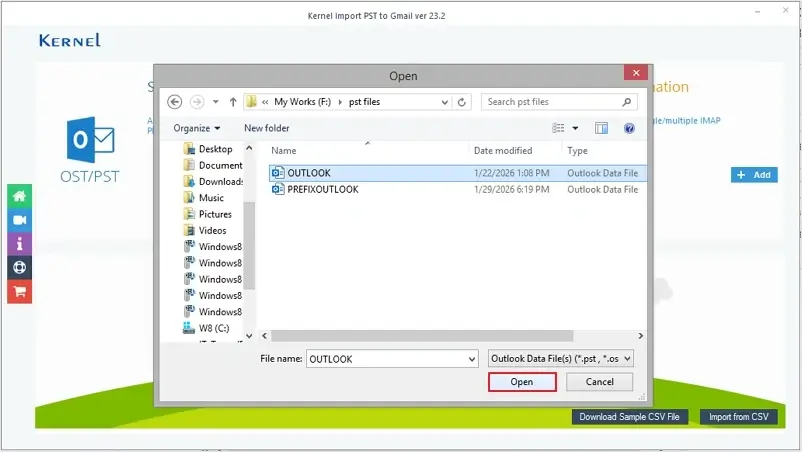Click My Works (F:) path segment
802x452 pixels.
coord(302,102)
